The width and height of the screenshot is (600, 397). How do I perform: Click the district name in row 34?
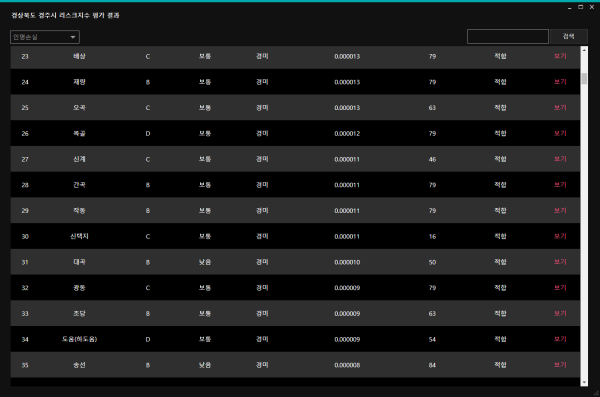point(80,339)
